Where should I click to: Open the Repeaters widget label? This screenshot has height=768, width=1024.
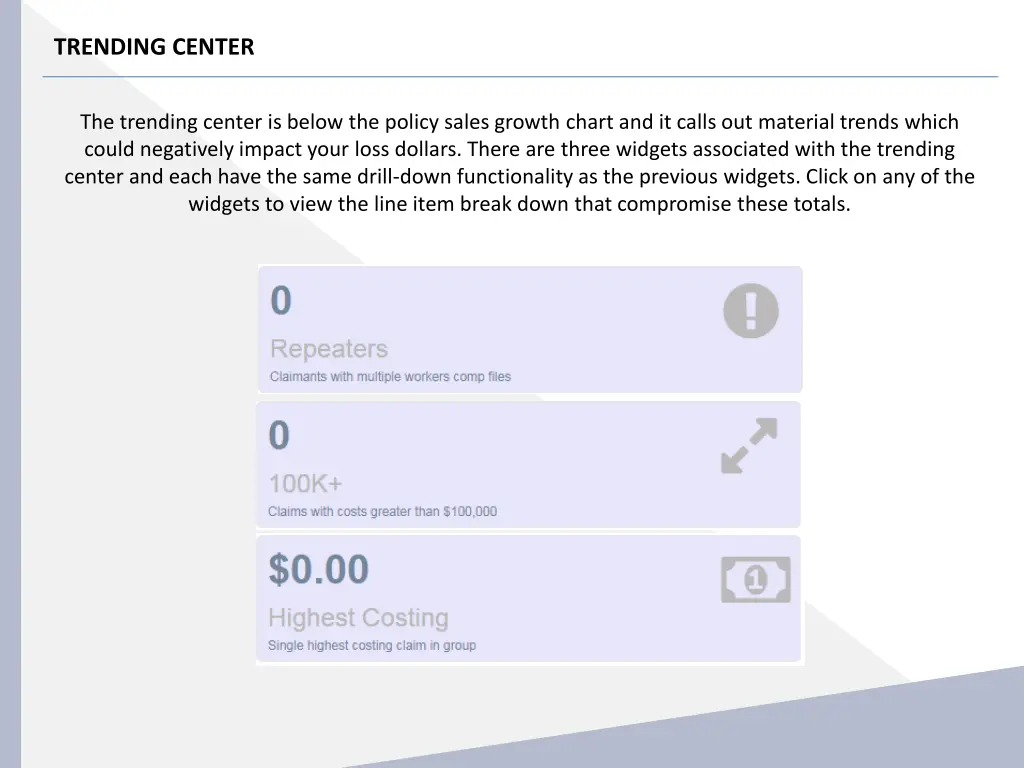tap(328, 349)
